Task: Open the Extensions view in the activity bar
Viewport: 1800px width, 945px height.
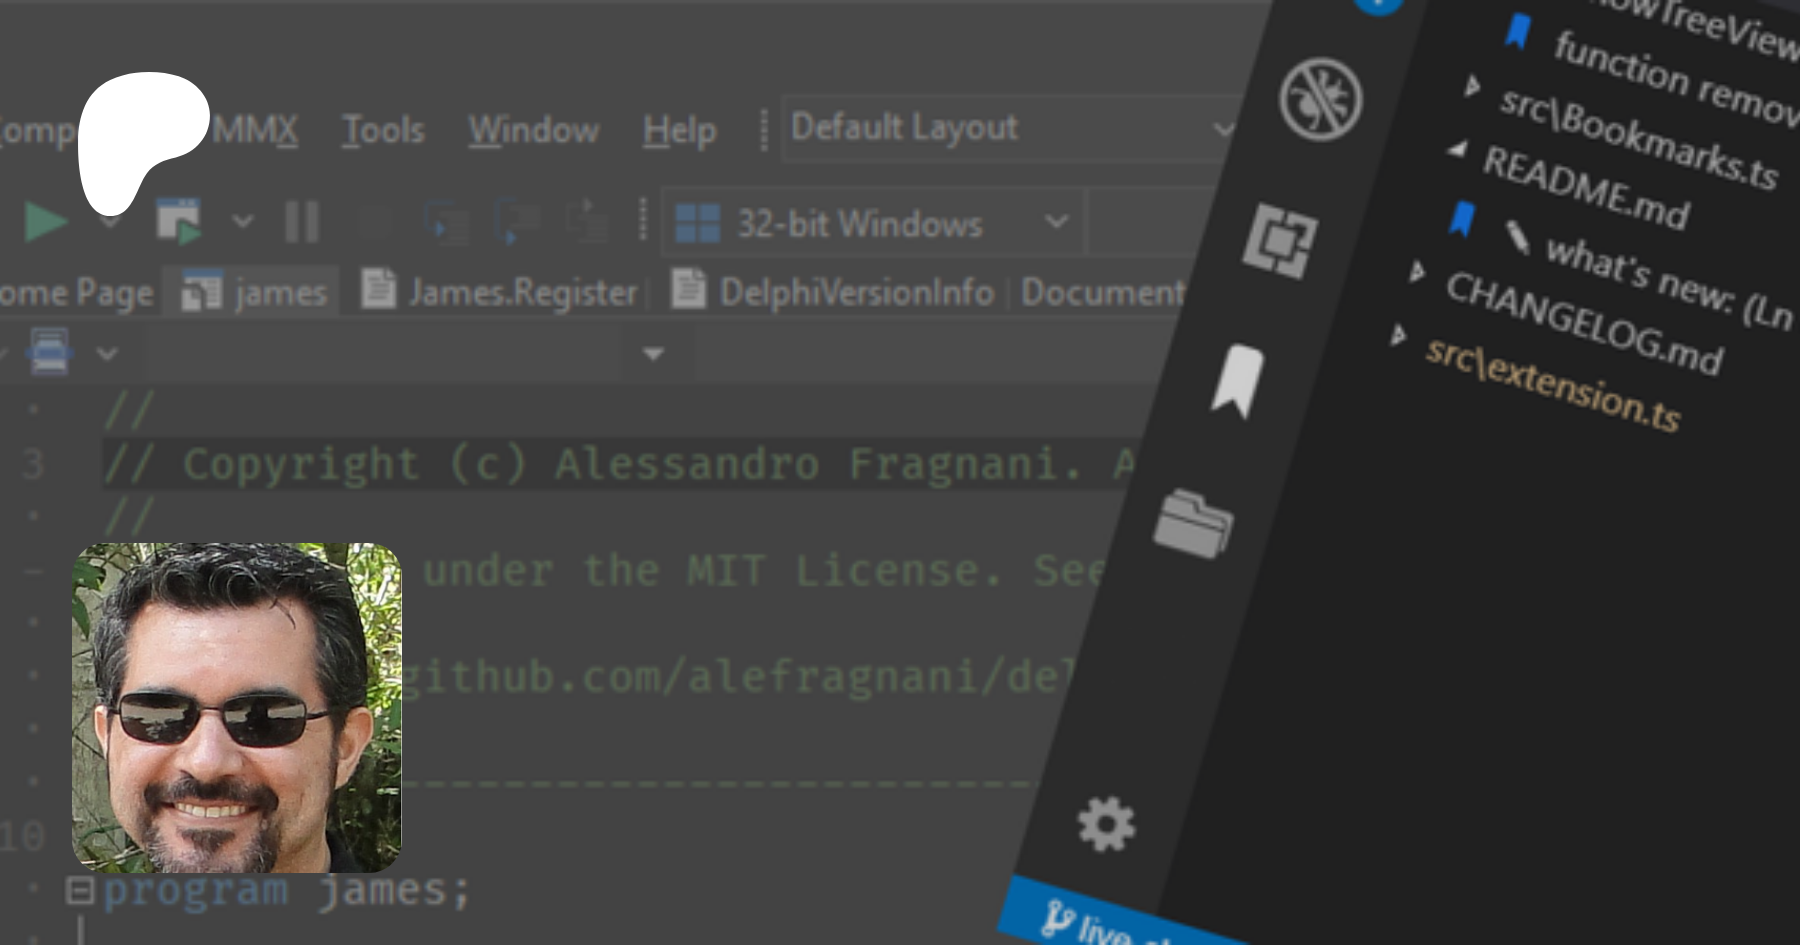Action: [1280, 241]
